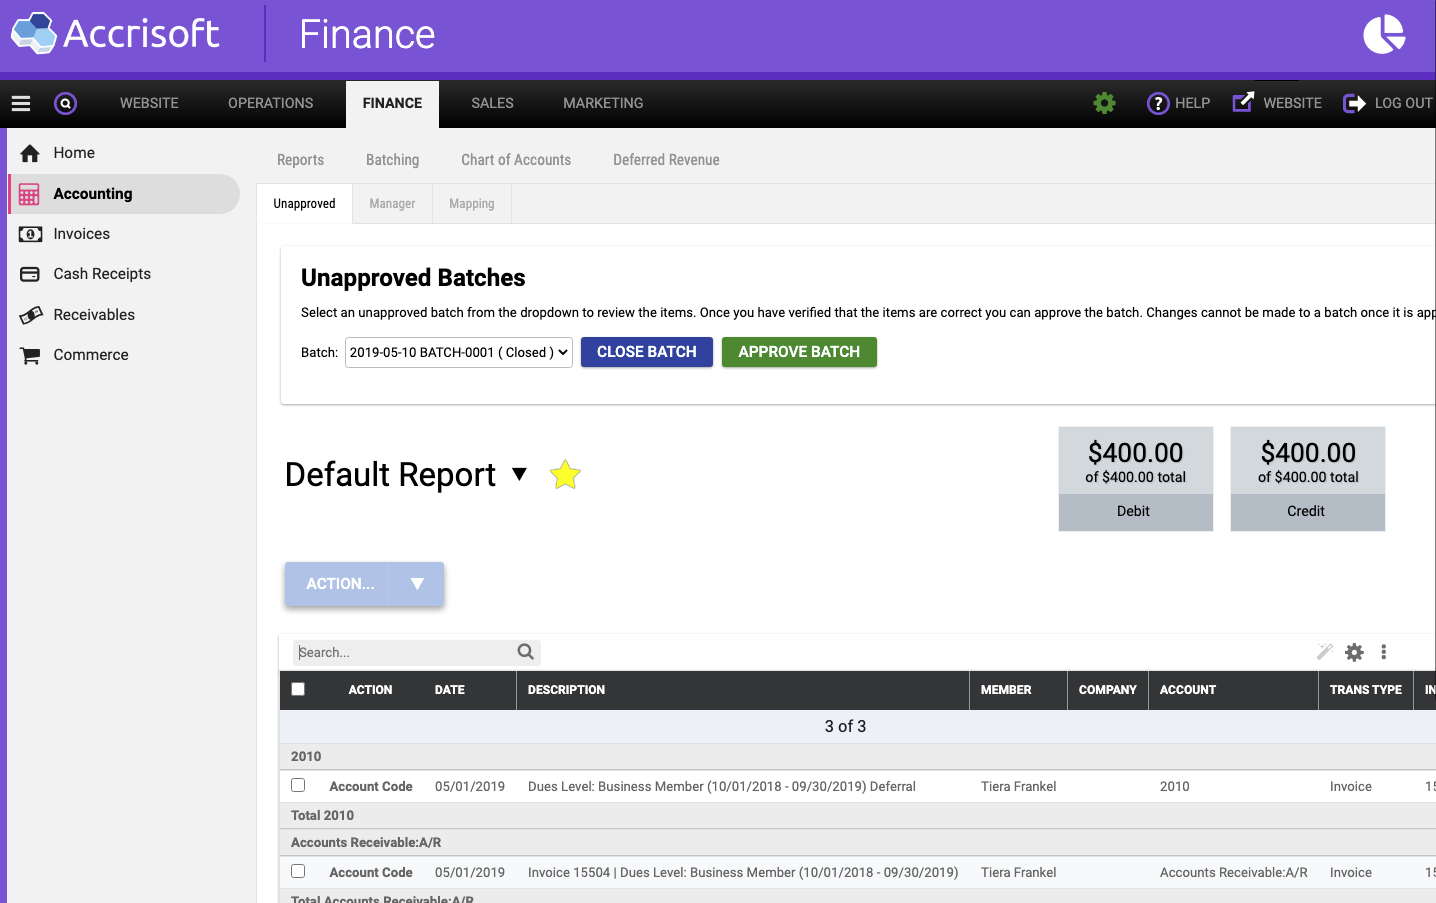Open table settings gear icon

pyautogui.click(x=1354, y=652)
